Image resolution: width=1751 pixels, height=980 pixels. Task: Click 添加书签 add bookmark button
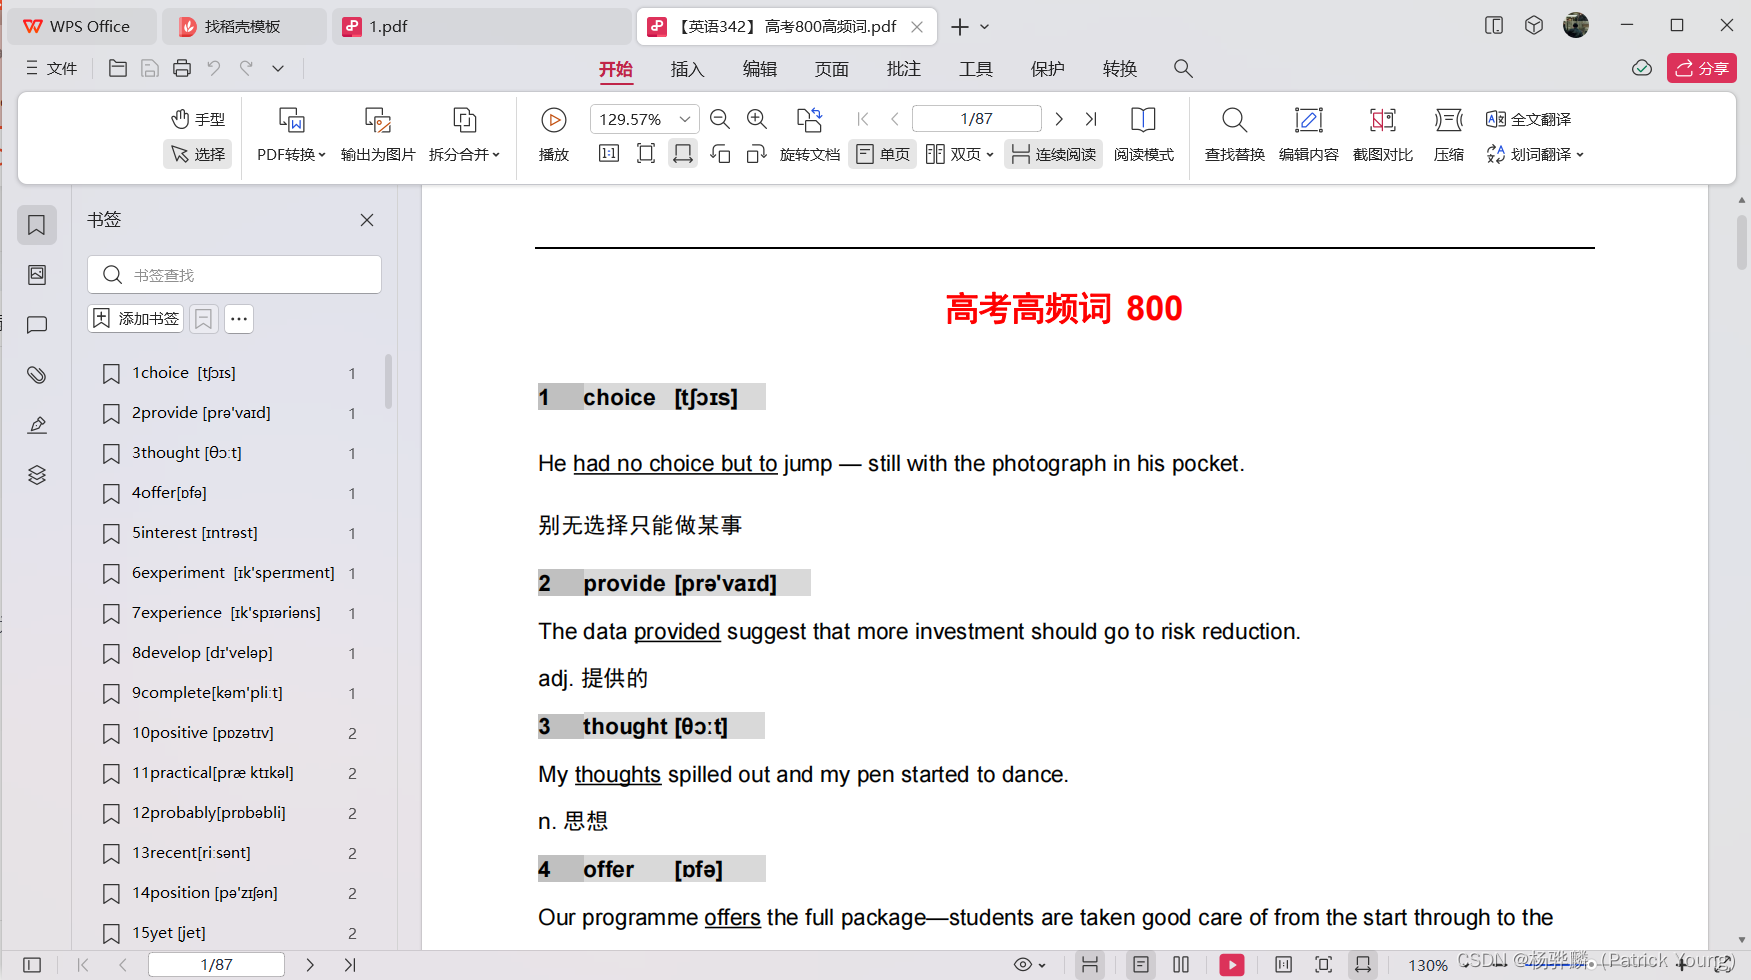tap(136, 318)
